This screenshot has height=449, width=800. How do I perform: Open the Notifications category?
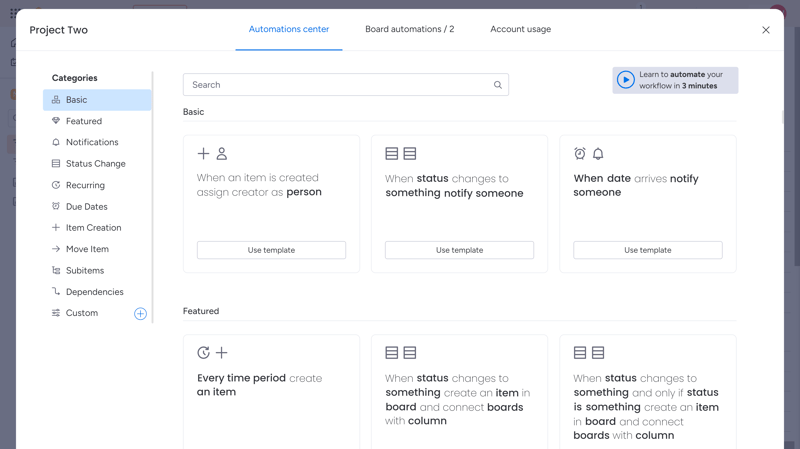(x=92, y=143)
